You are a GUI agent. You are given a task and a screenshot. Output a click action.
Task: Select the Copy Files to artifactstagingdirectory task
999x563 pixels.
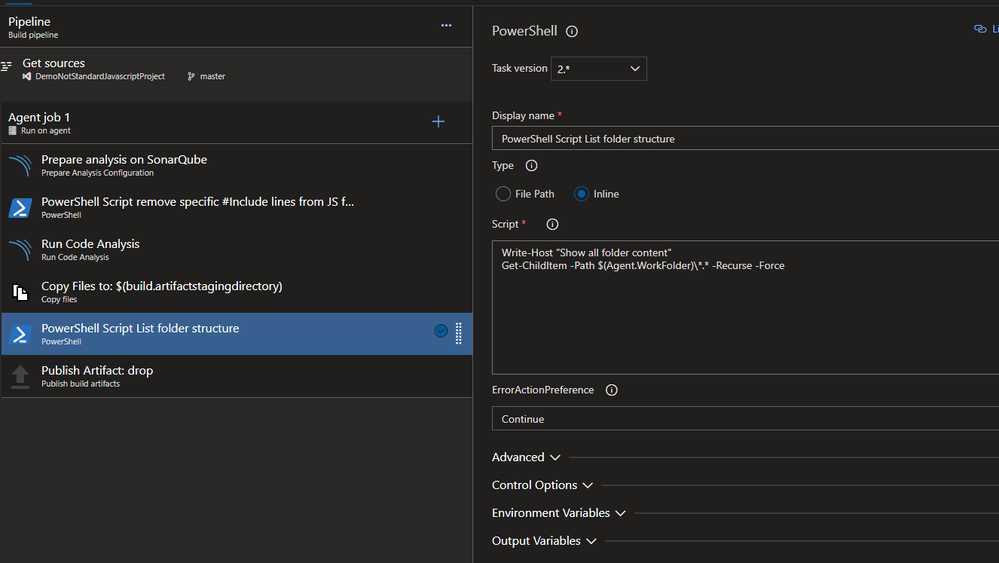(236, 292)
